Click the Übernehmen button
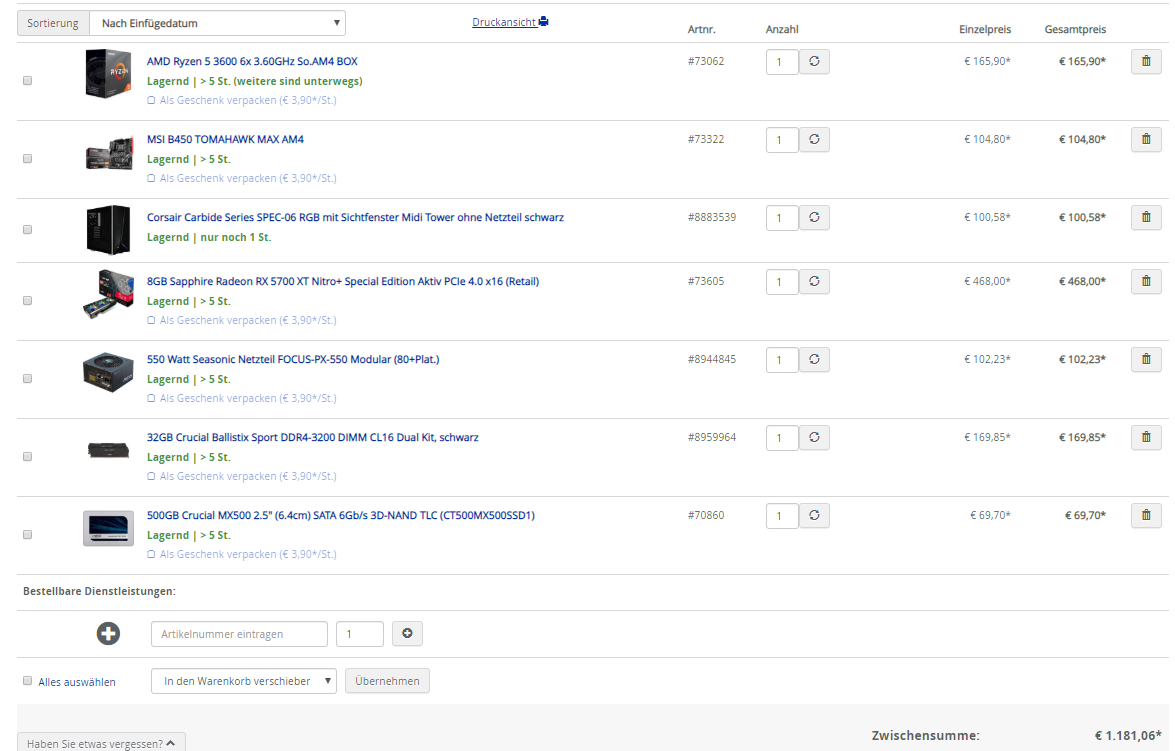 point(387,681)
